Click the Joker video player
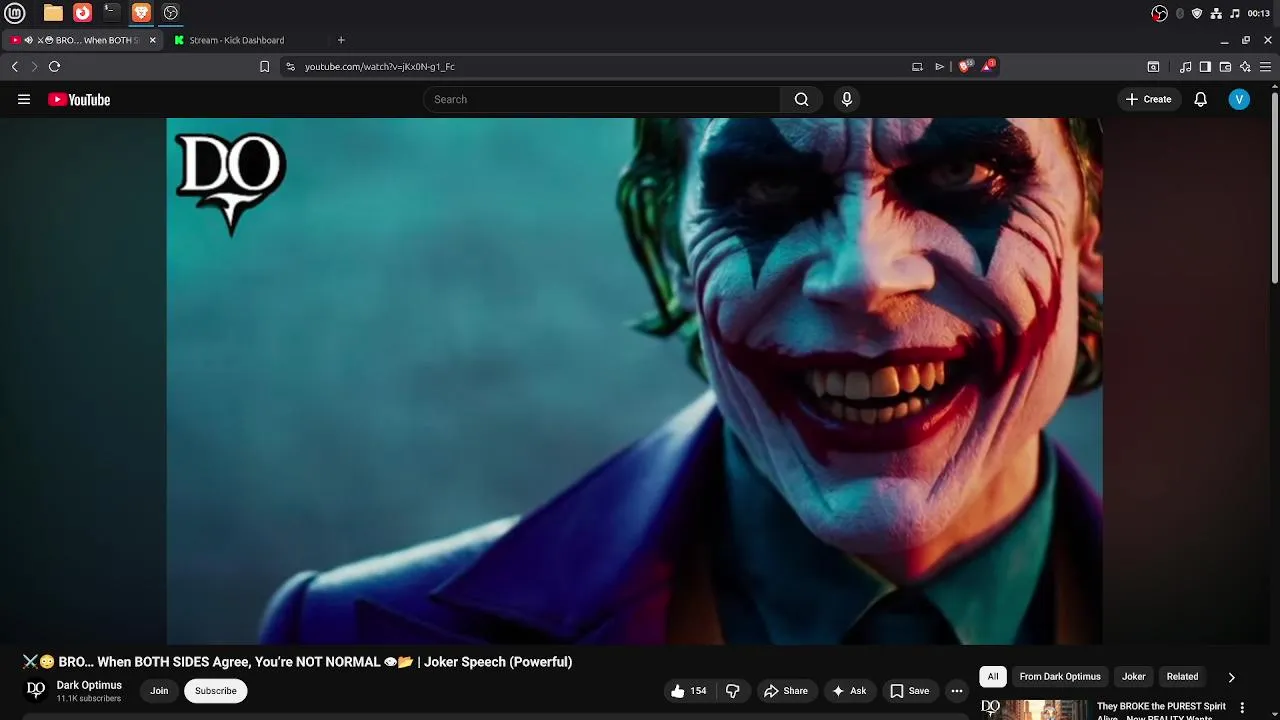 (634, 381)
